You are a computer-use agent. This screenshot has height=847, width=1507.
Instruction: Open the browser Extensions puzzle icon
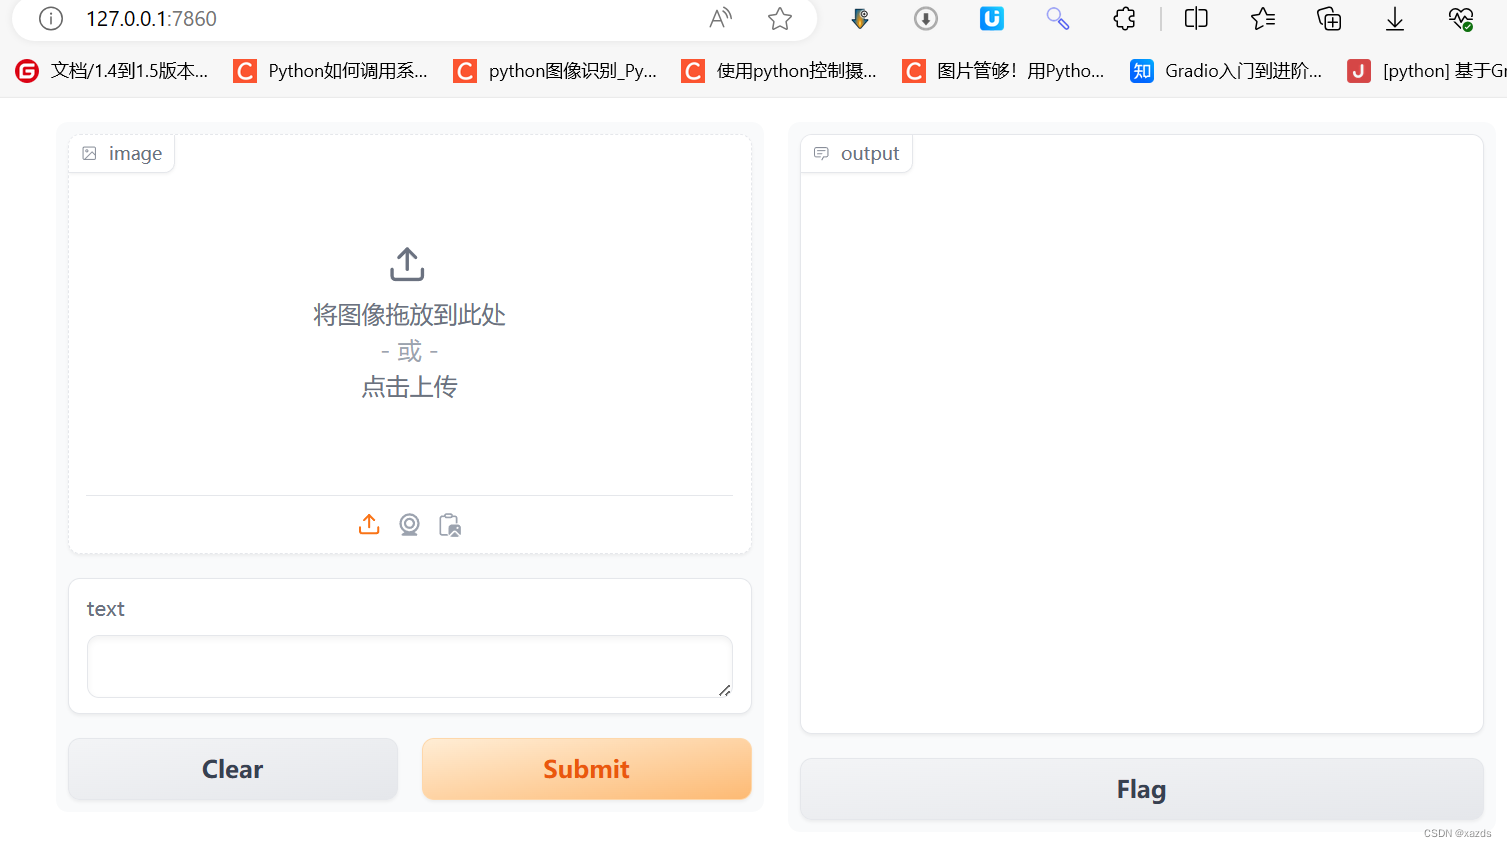point(1124,18)
